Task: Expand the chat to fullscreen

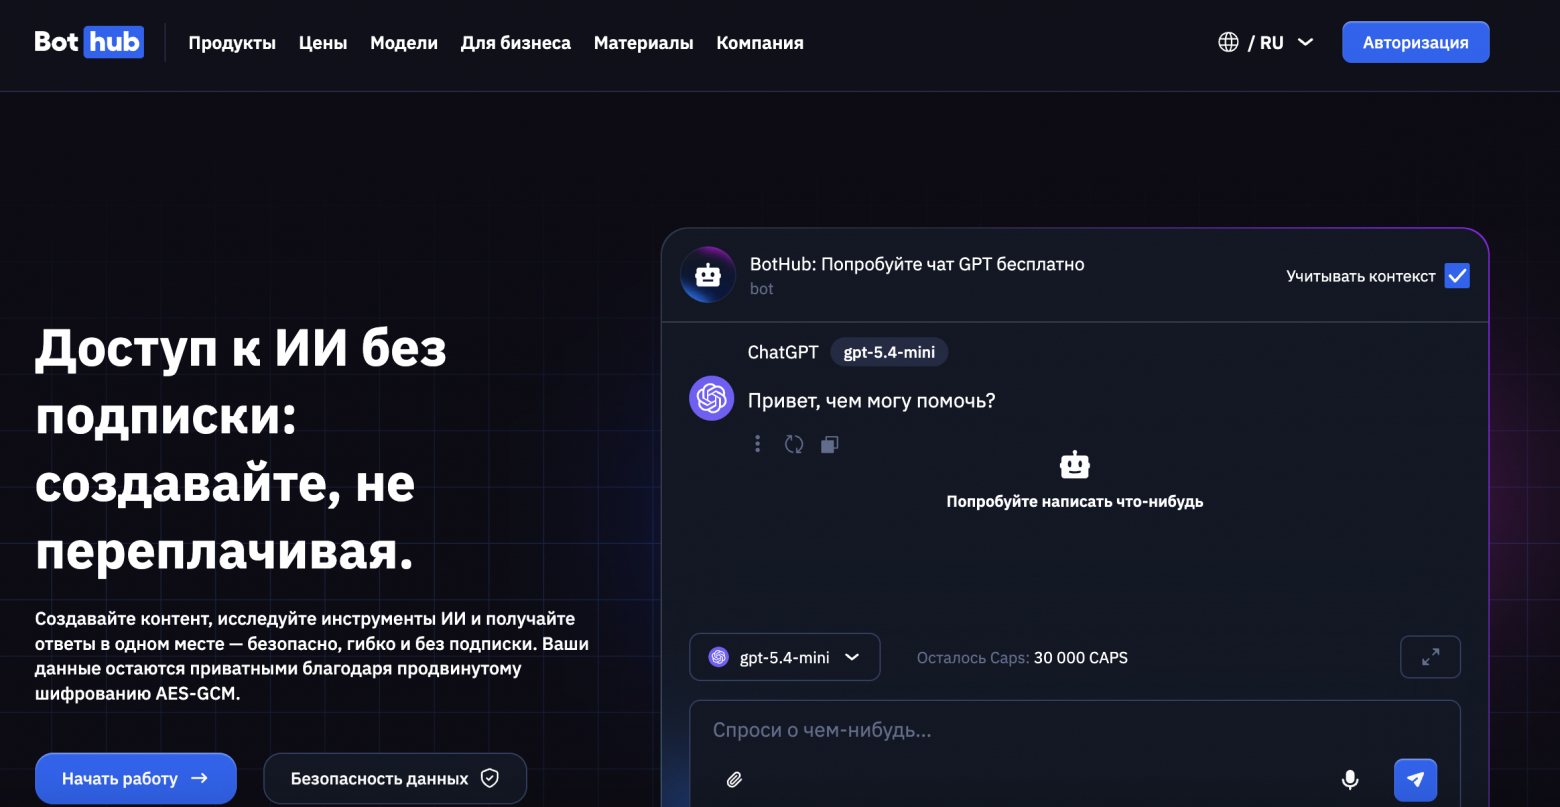Action: point(1430,657)
